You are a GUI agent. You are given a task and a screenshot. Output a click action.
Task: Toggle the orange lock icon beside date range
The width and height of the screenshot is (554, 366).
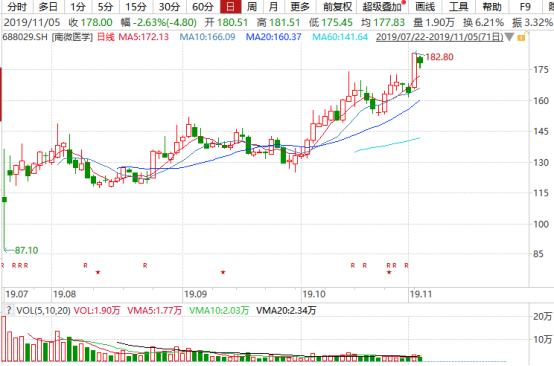(x=522, y=37)
